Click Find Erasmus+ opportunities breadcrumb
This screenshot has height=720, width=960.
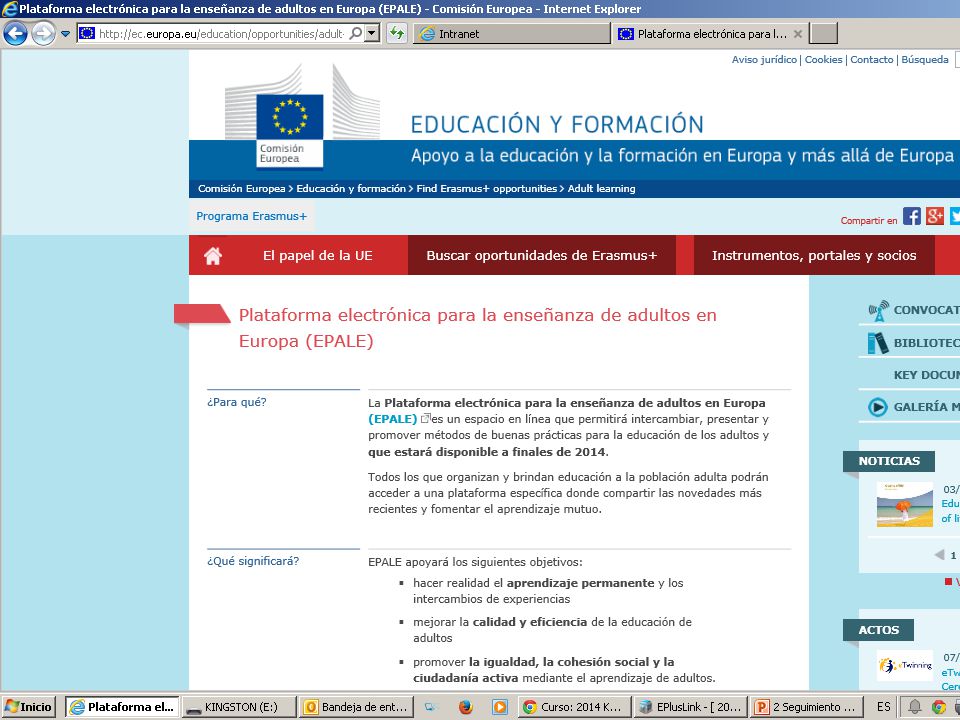pos(487,189)
